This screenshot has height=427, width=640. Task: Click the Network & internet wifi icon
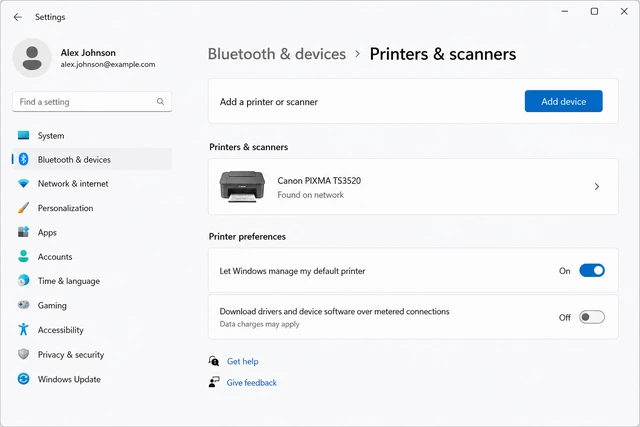24,183
